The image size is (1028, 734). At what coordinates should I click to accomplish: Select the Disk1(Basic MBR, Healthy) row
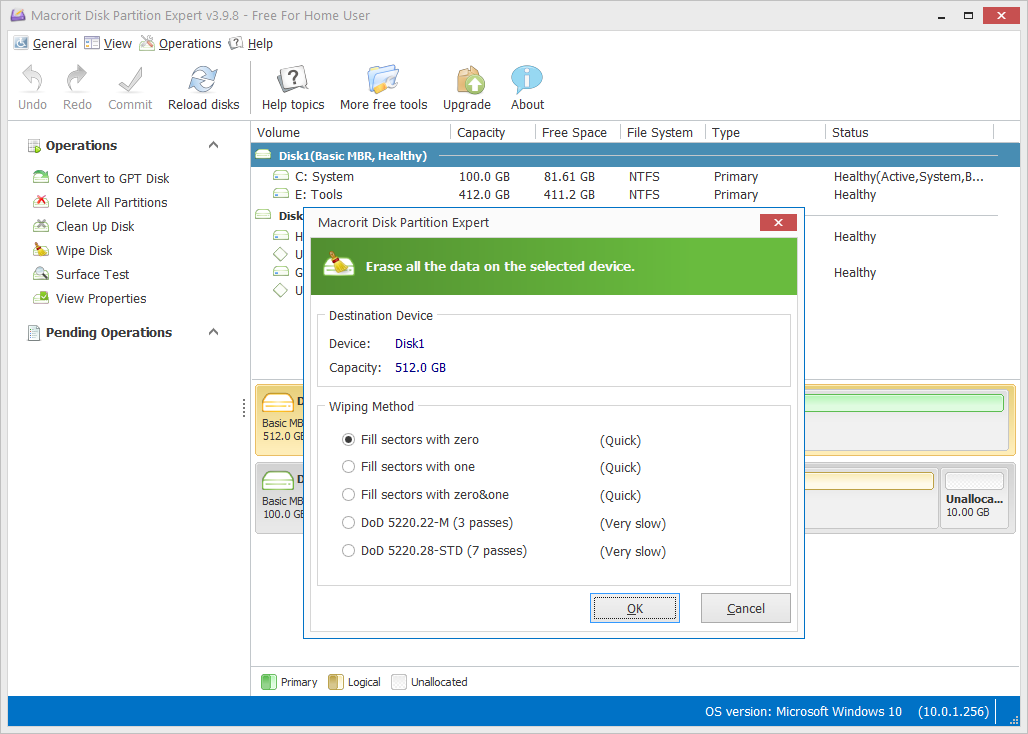pyautogui.click(x=635, y=155)
